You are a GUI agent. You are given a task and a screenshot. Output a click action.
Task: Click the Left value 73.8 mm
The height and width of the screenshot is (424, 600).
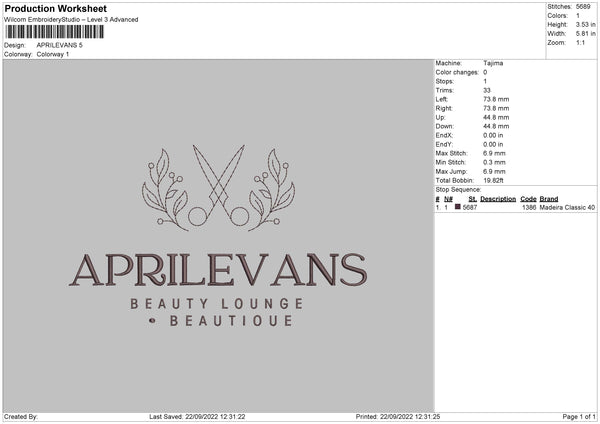(x=496, y=99)
